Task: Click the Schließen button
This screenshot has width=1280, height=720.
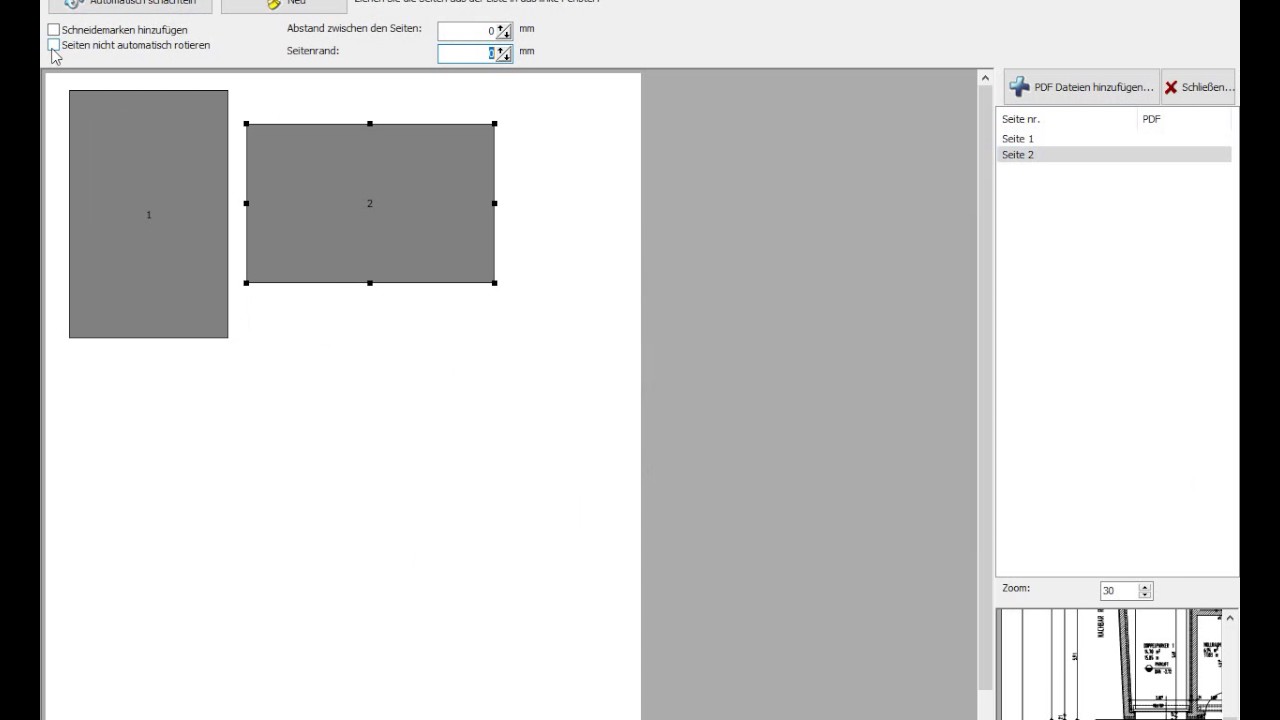Action: pyautogui.click(x=1199, y=87)
